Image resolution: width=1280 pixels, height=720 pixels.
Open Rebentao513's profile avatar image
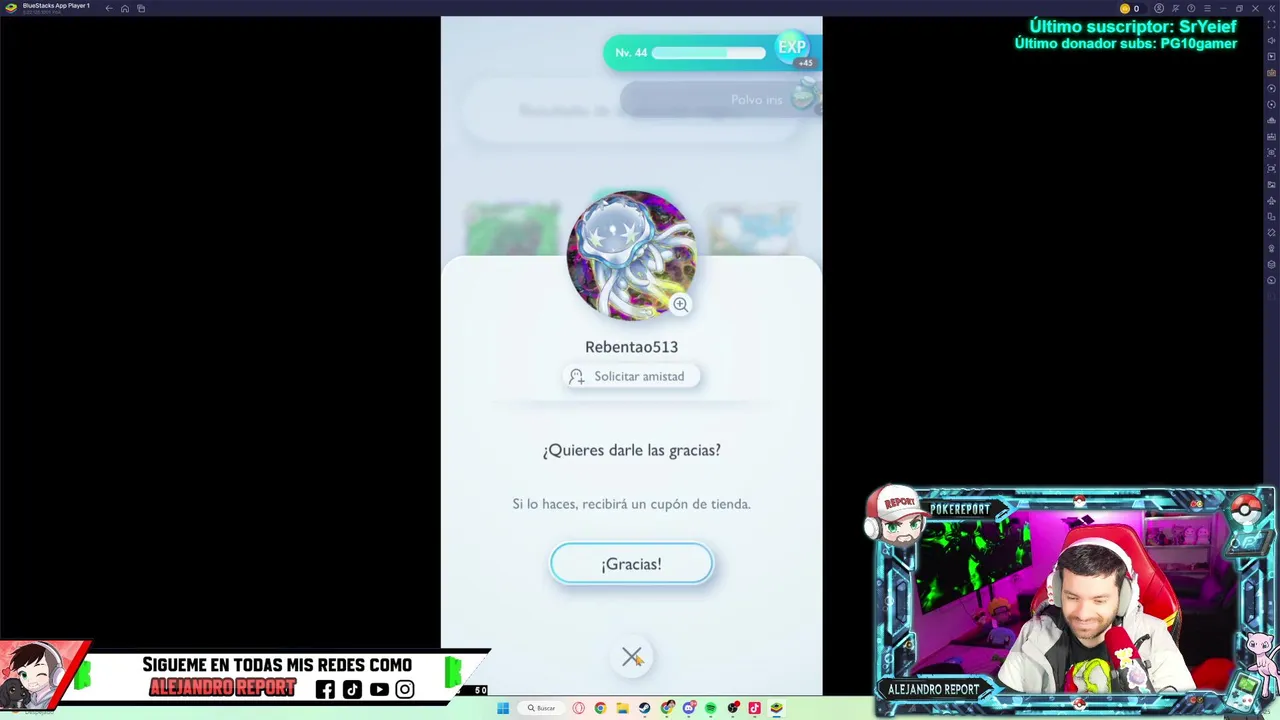point(631,255)
